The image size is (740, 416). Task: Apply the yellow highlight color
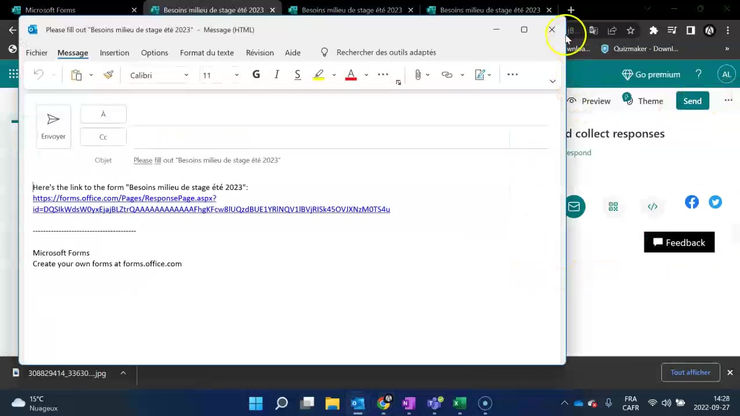coord(319,75)
